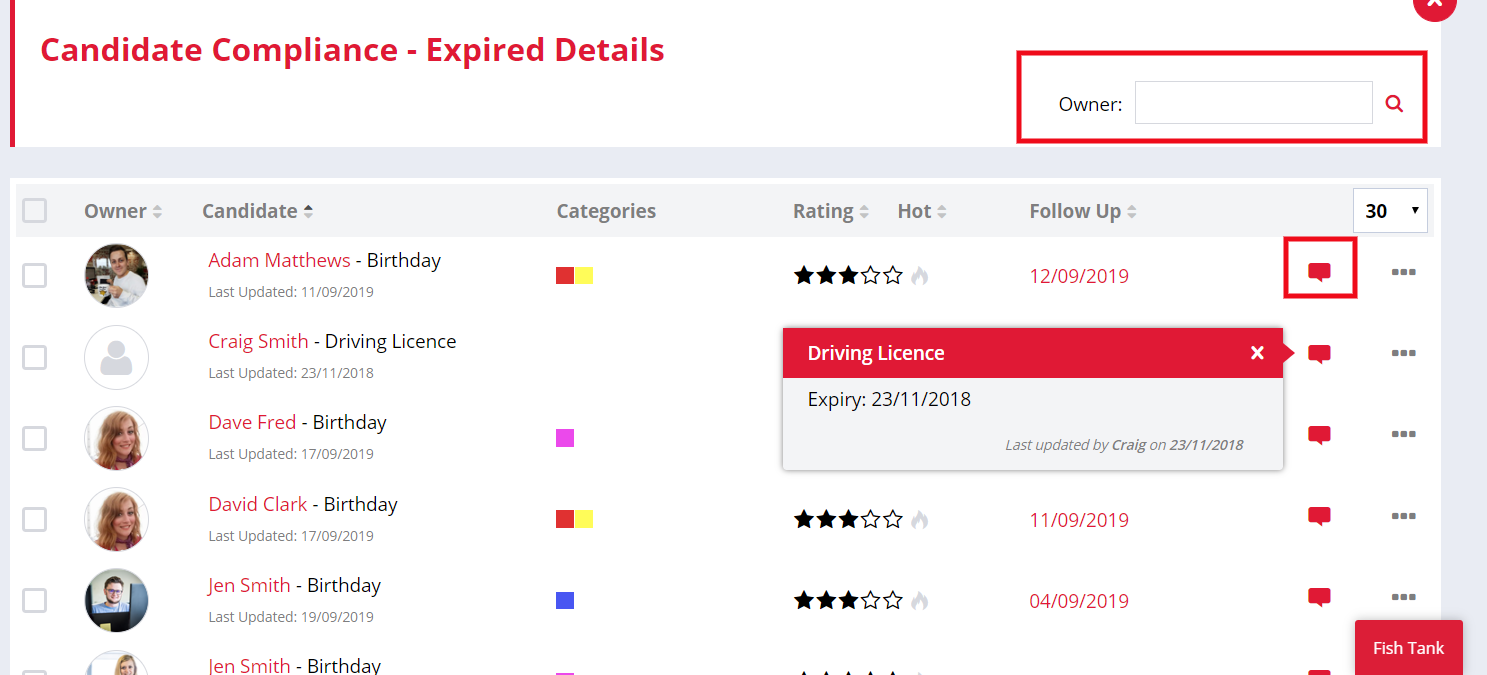Open the three-dot menu for David Clark
This screenshot has height=675, width=1487.
[x=1403, y=516]
